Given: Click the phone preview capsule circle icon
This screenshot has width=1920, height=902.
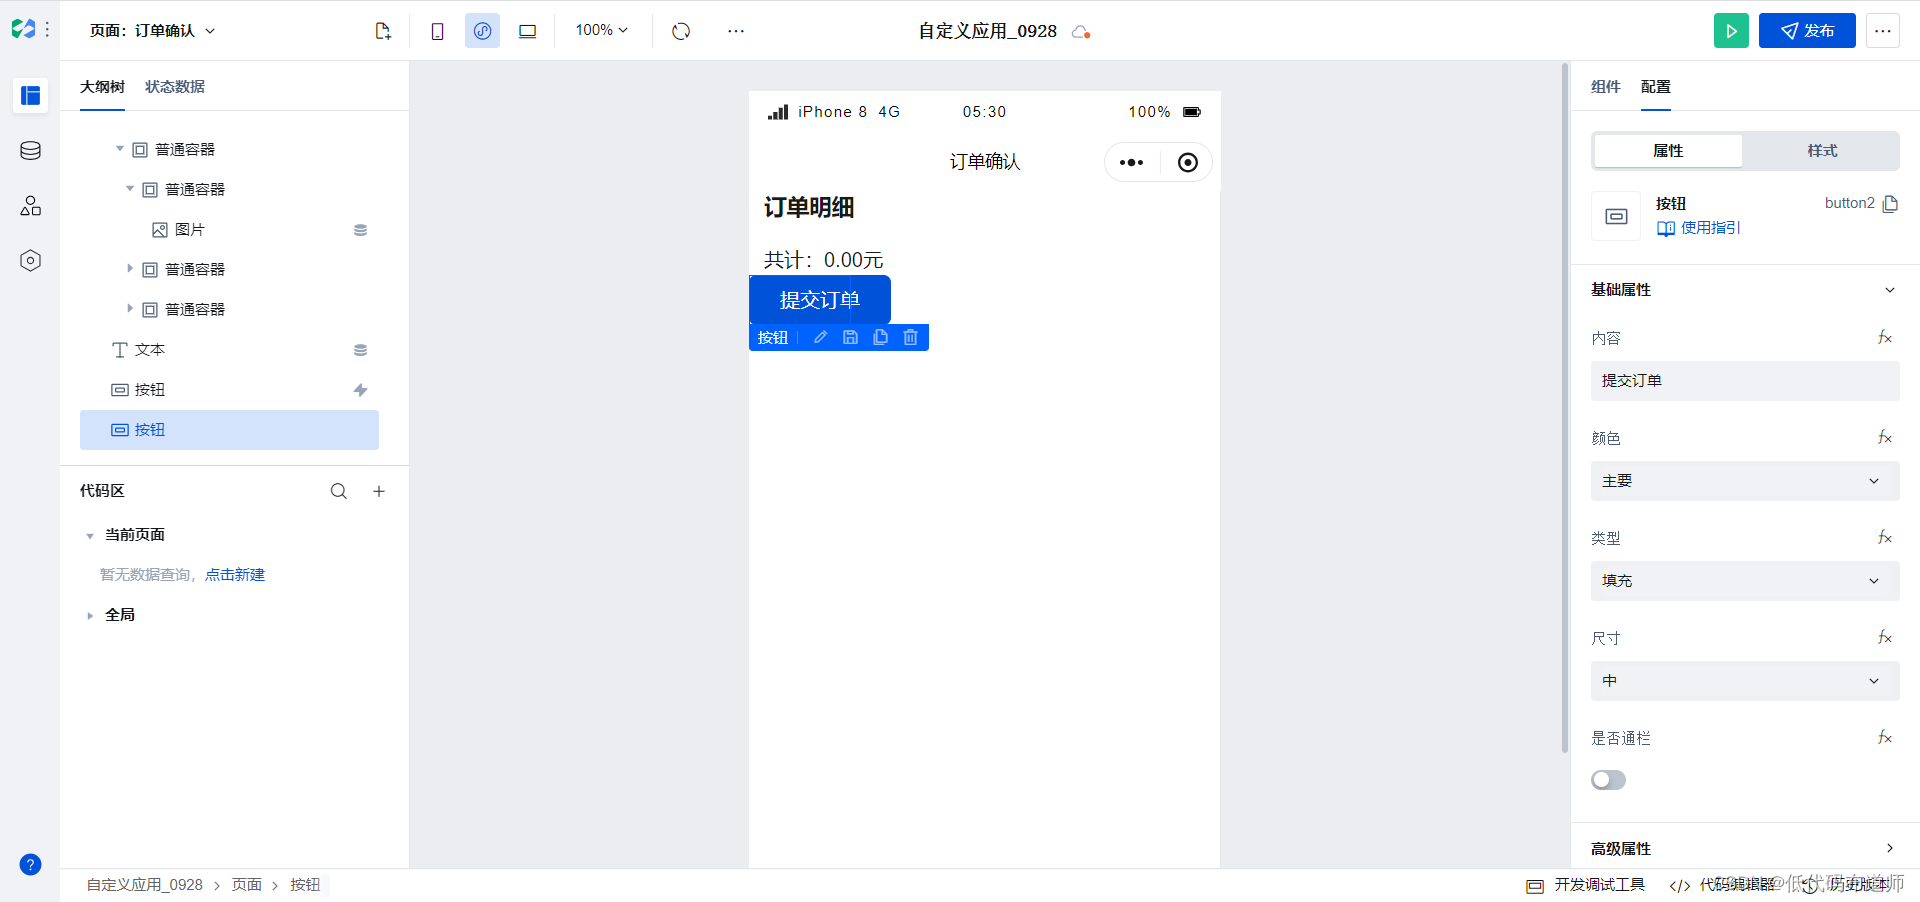Looking at the screenshot, I should point(1187,162).
